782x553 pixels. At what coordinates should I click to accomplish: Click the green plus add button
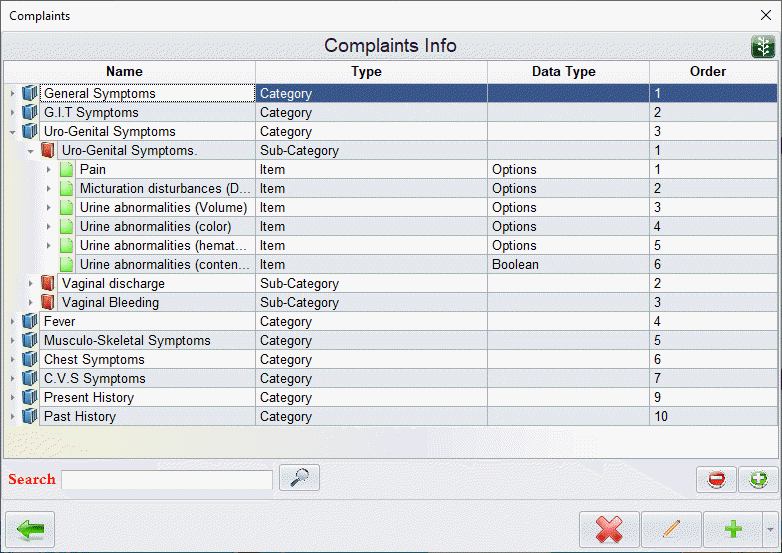point(732,530)
